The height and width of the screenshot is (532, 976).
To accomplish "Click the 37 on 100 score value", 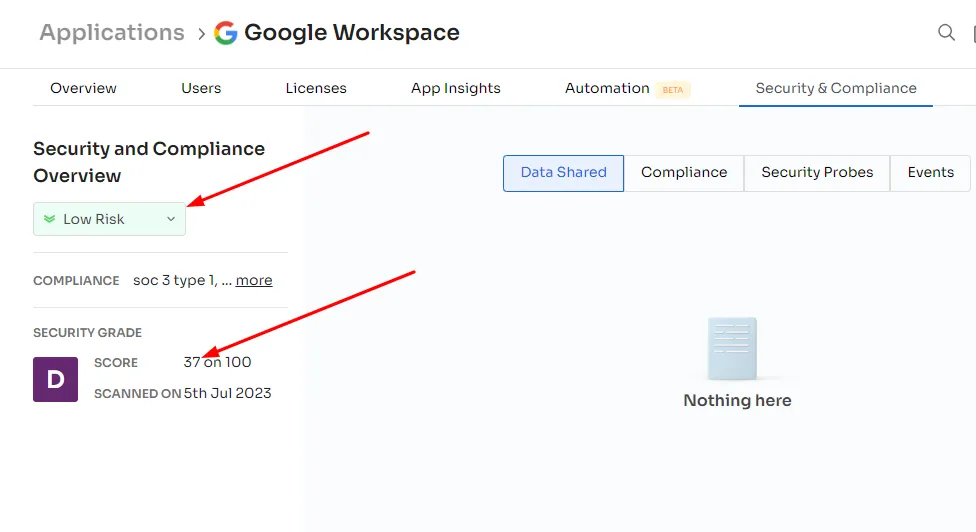I will [217, 362].
